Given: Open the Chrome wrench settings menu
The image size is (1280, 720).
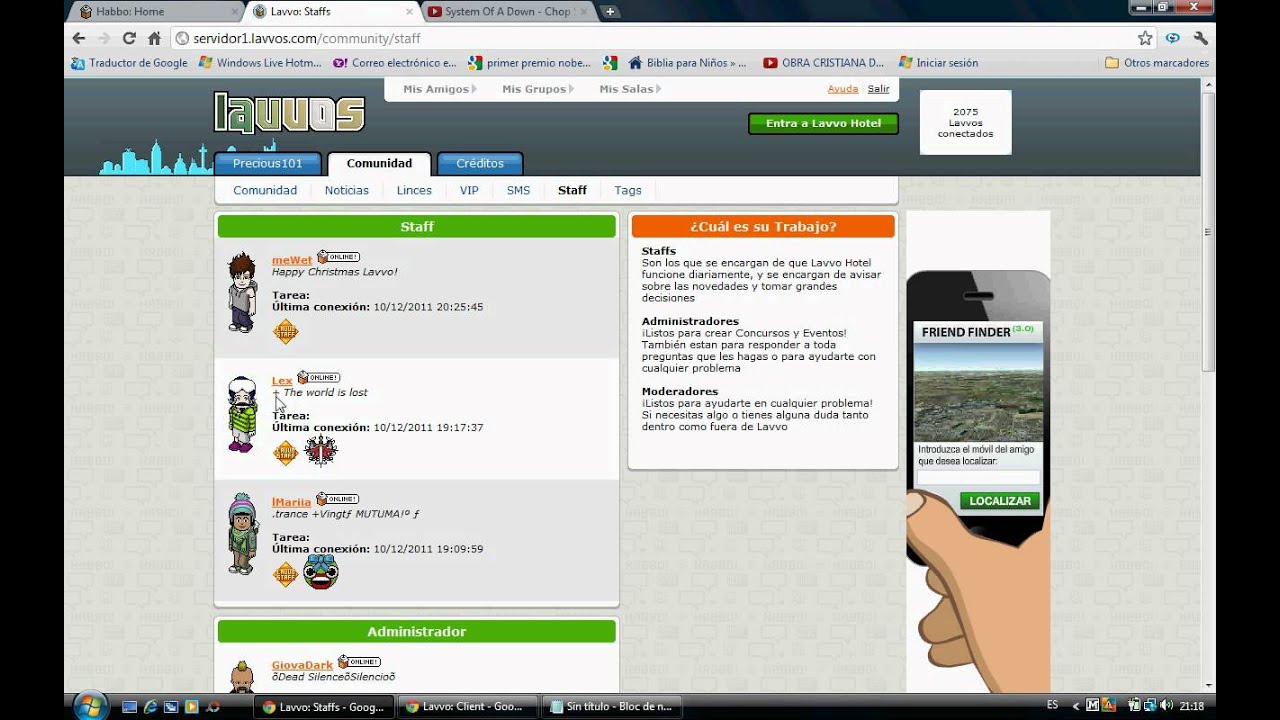Looking at the screenshot, I should (1201, 38).
